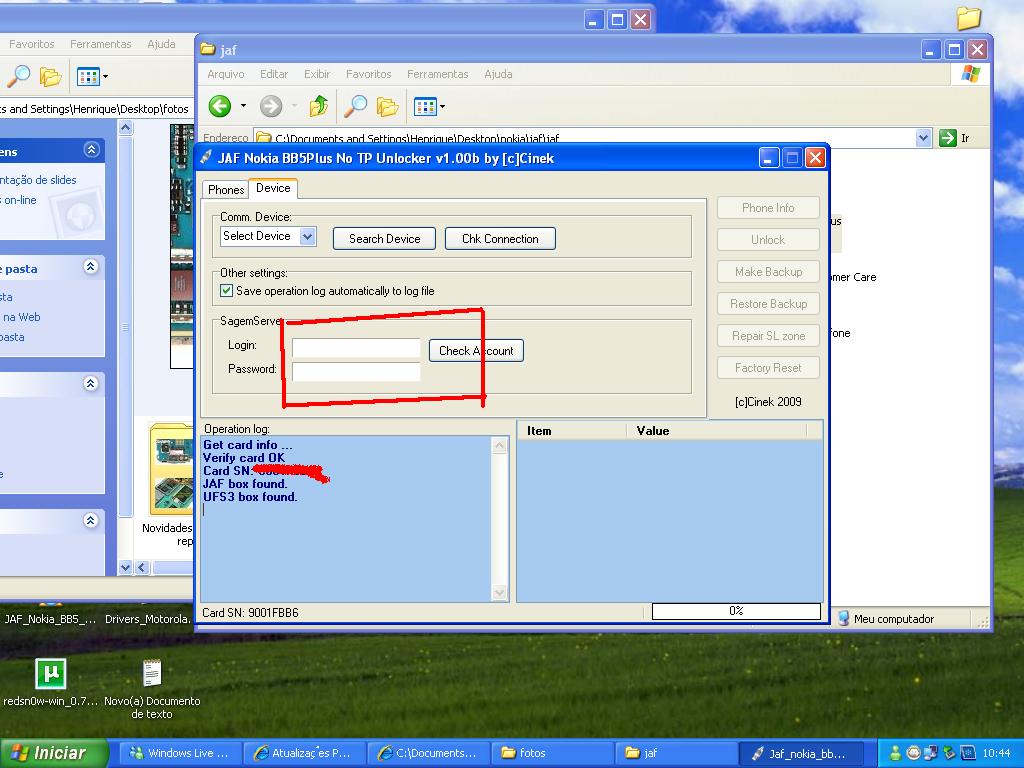Viewport: 1024px width, 768px height.
Task: Click the Value column header
Action: pyautogui.click(x=716, y=430)
